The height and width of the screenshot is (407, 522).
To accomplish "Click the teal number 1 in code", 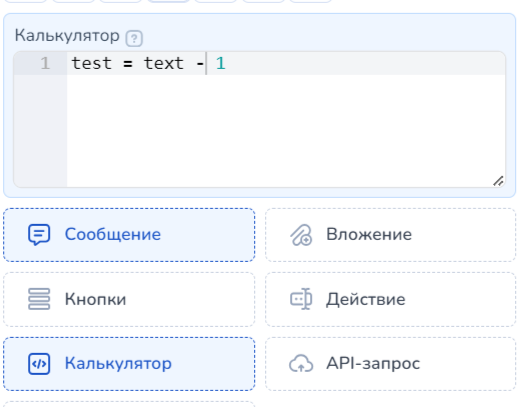I will click(x=220, y=63).
